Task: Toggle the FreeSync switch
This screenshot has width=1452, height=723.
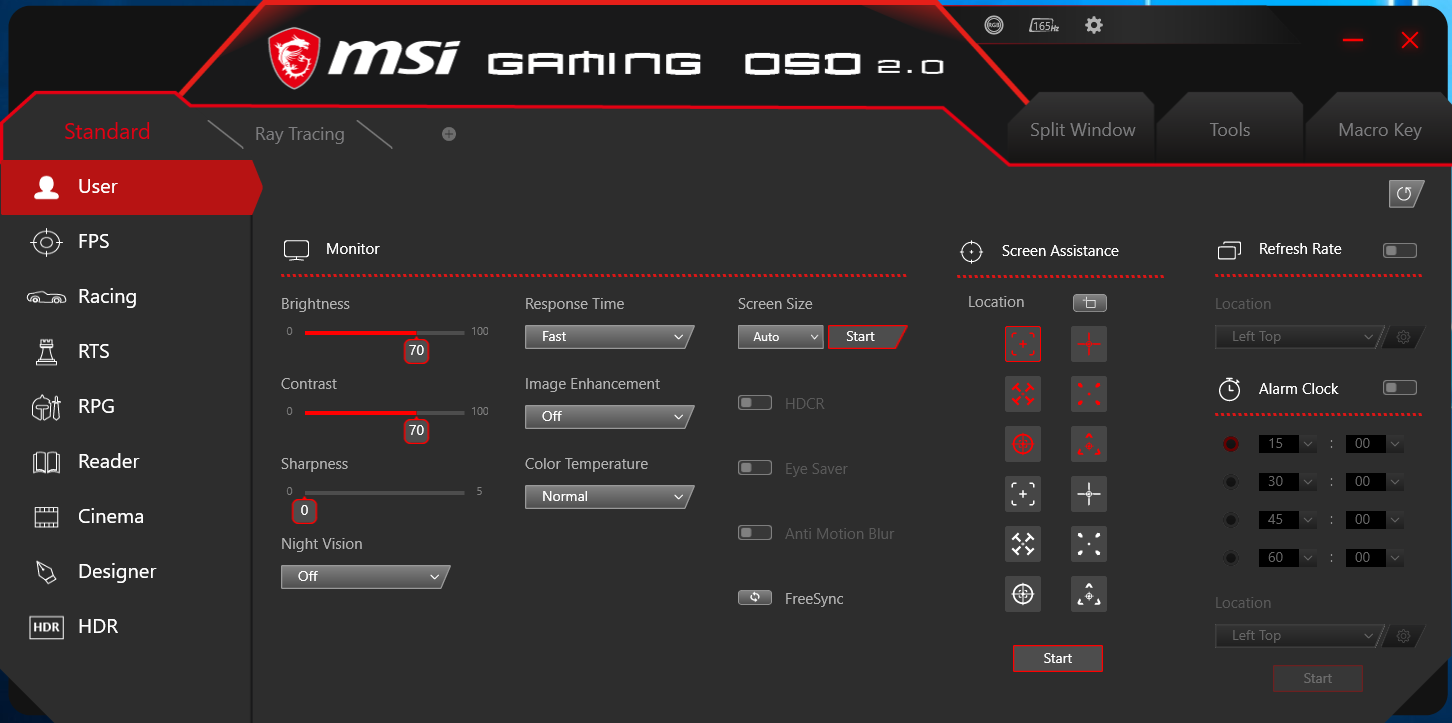Action: click(x=755, y=598)
